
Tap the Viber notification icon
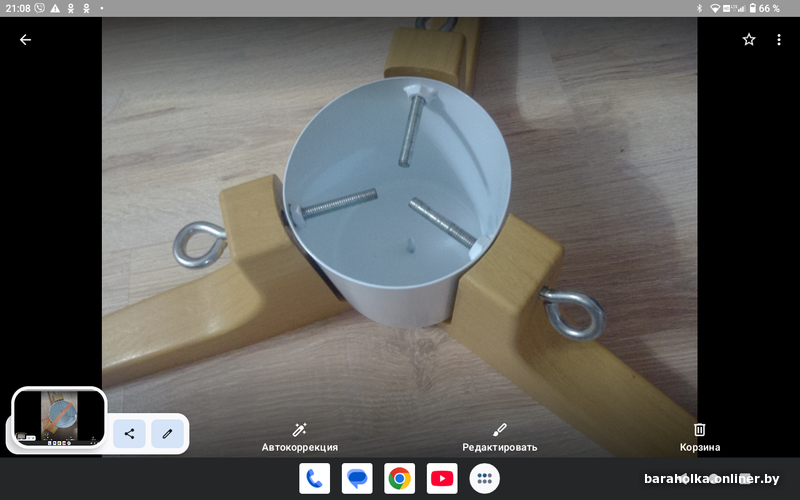(39, 8)
